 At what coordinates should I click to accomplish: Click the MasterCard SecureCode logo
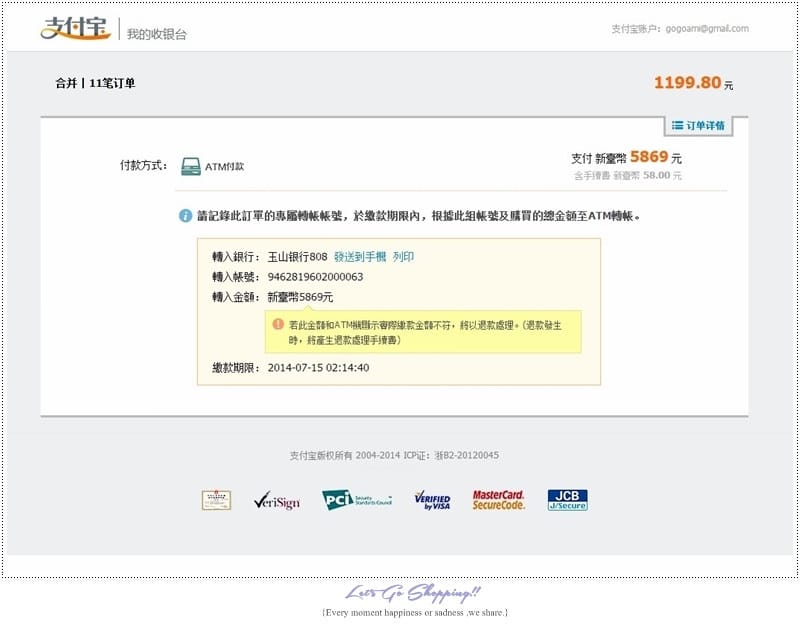[x=498, y=500]
